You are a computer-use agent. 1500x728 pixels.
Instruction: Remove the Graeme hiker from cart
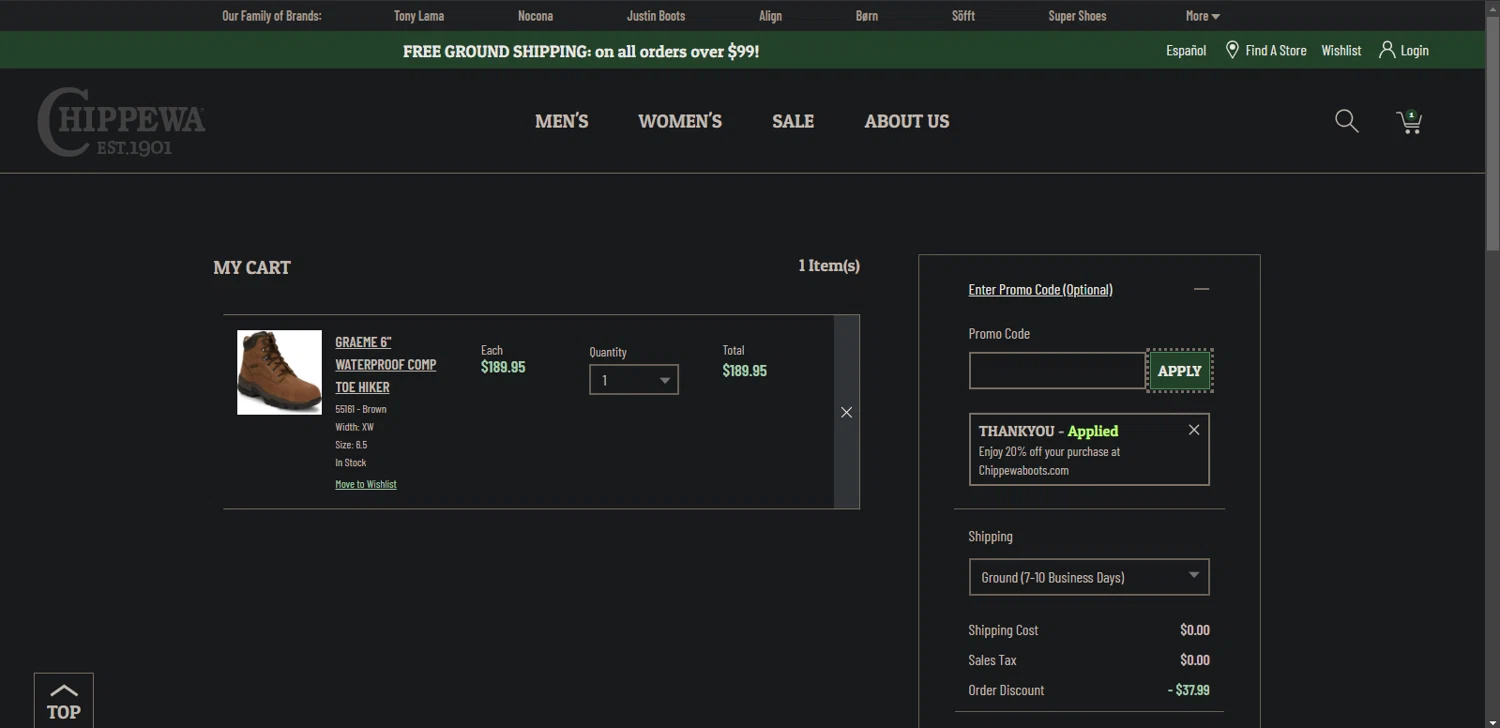(847, 412)
